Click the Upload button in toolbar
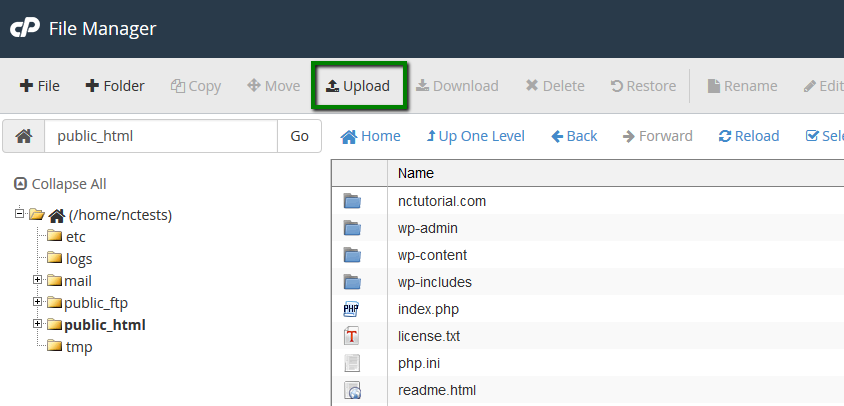 click(358, 86)
